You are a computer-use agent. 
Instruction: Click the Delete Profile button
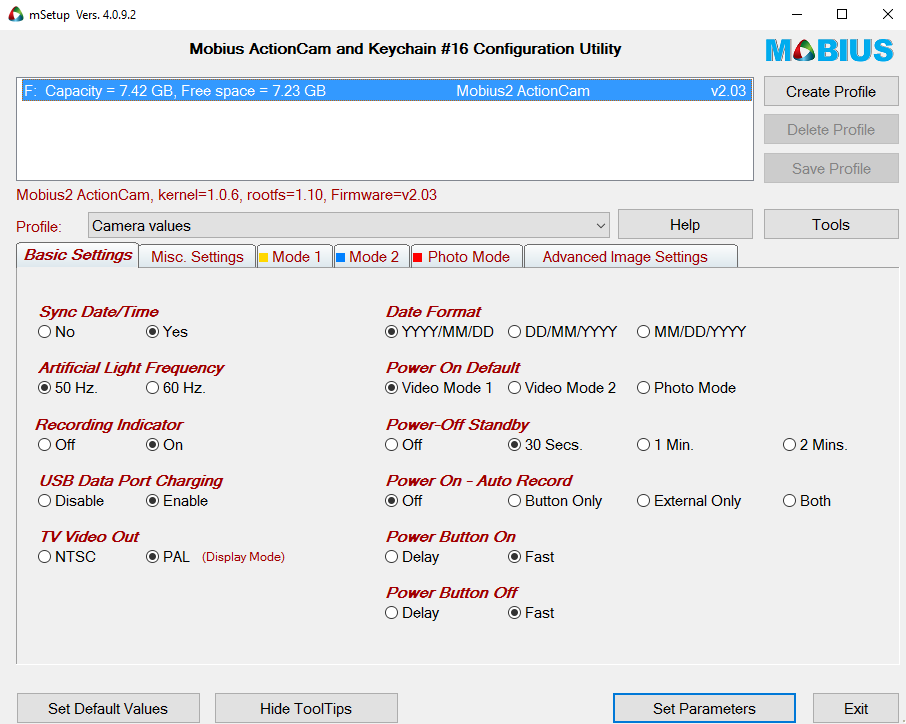point(831,129)
